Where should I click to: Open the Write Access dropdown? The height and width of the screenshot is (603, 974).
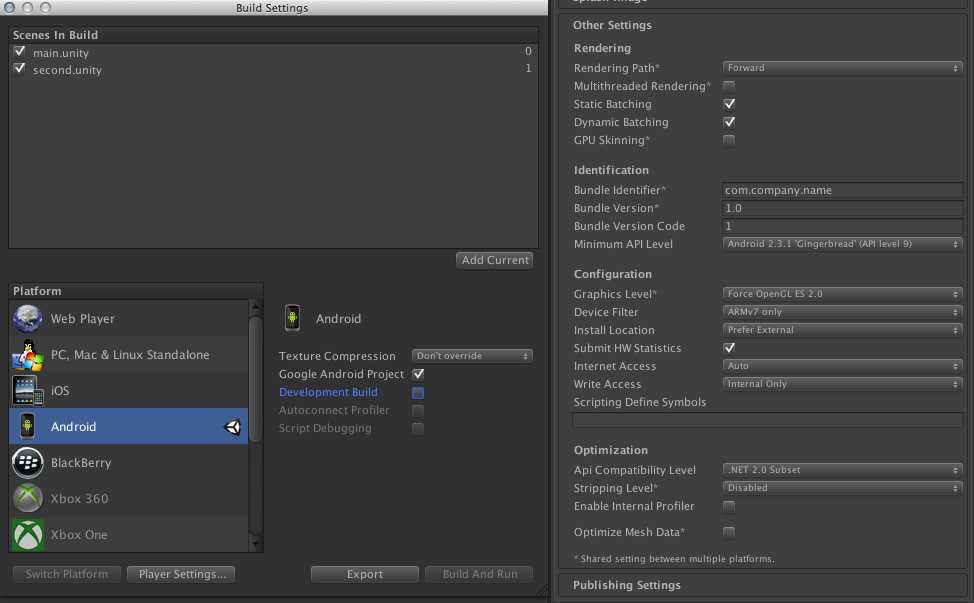tap(842, 384)
